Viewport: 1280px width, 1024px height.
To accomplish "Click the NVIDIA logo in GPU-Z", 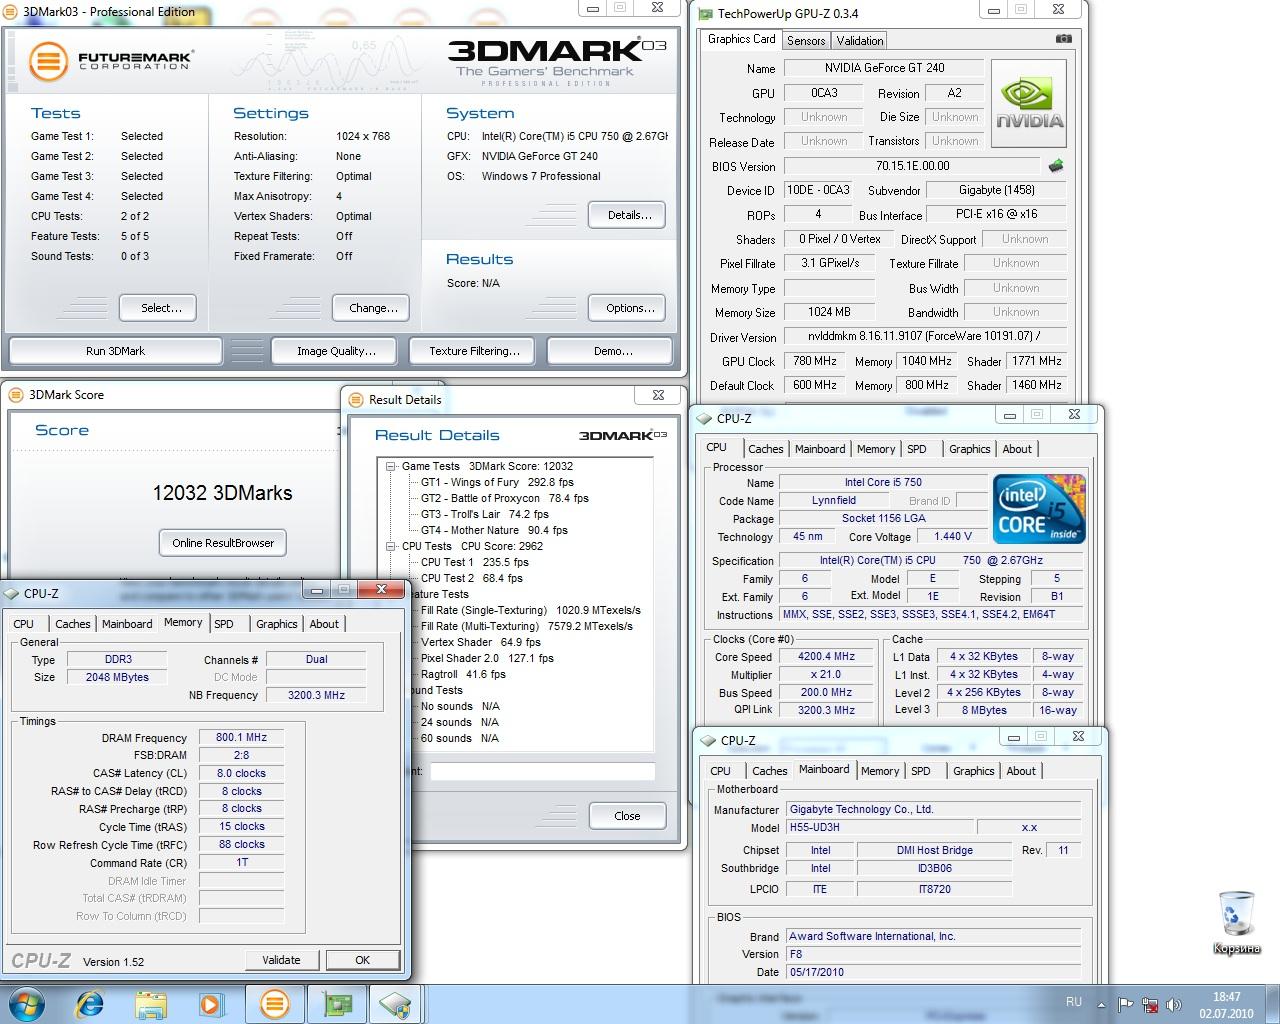I will pyautogui.click(x=1029, y=103).
